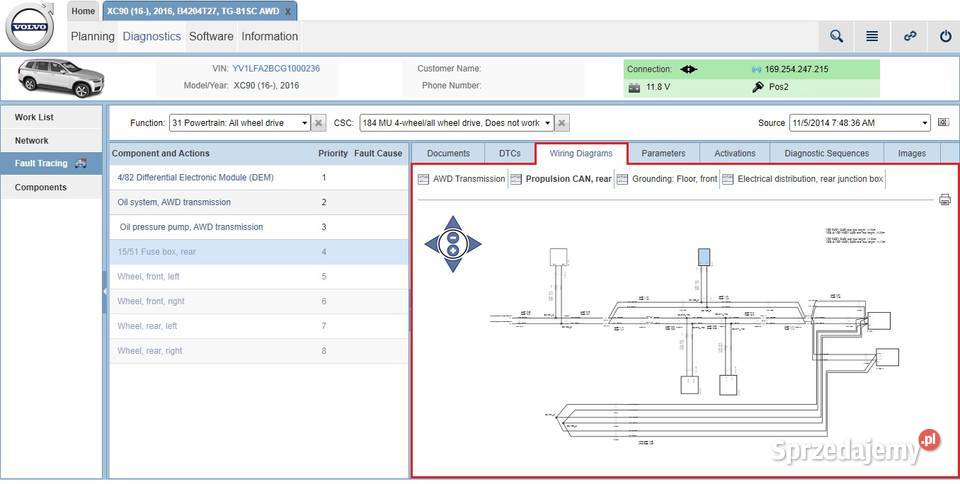Viewport: 960px width, 484px height.
Task: Select Wheel, front, left row
Action: pyautogui.click(x=258, y=277)
